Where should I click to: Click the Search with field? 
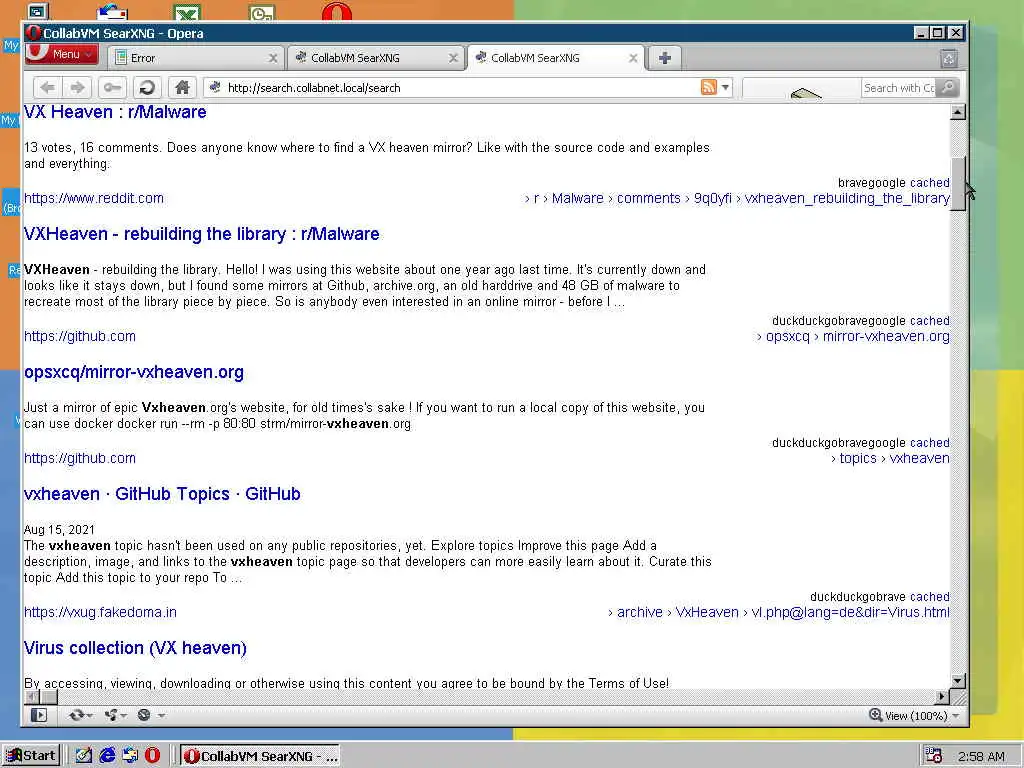899,88
